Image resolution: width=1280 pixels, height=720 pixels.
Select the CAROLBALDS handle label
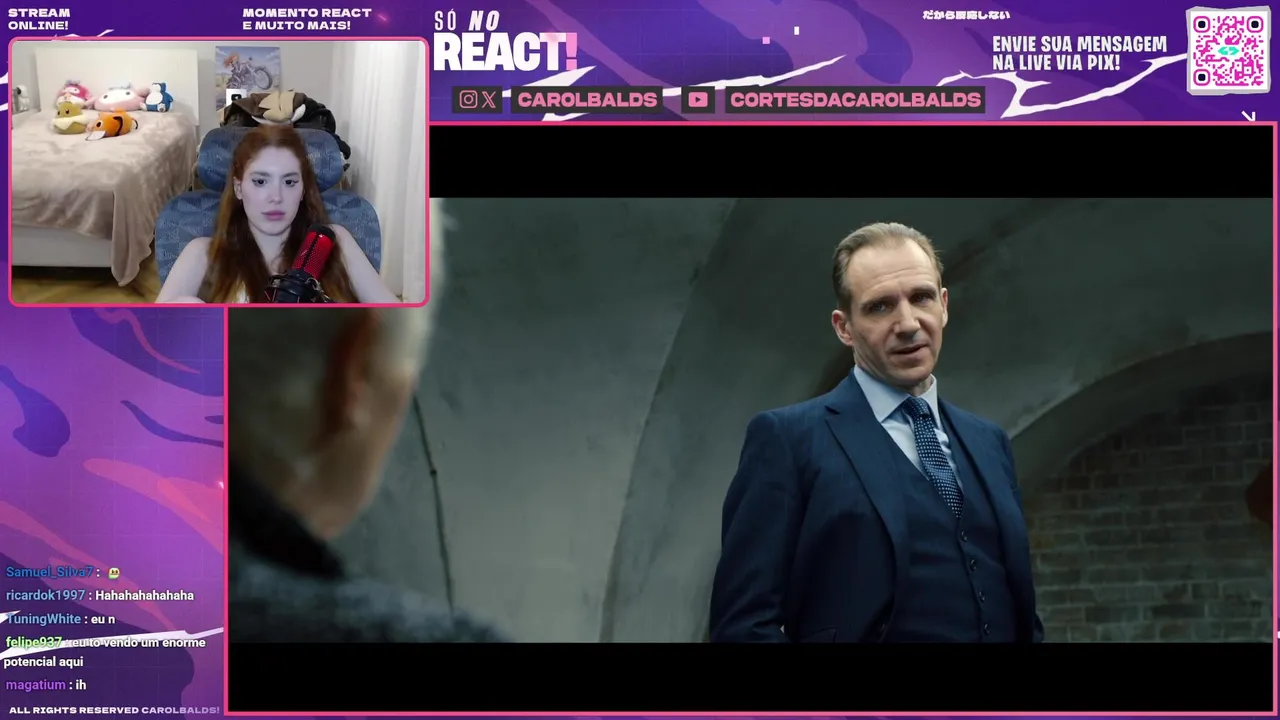[587, 99]
